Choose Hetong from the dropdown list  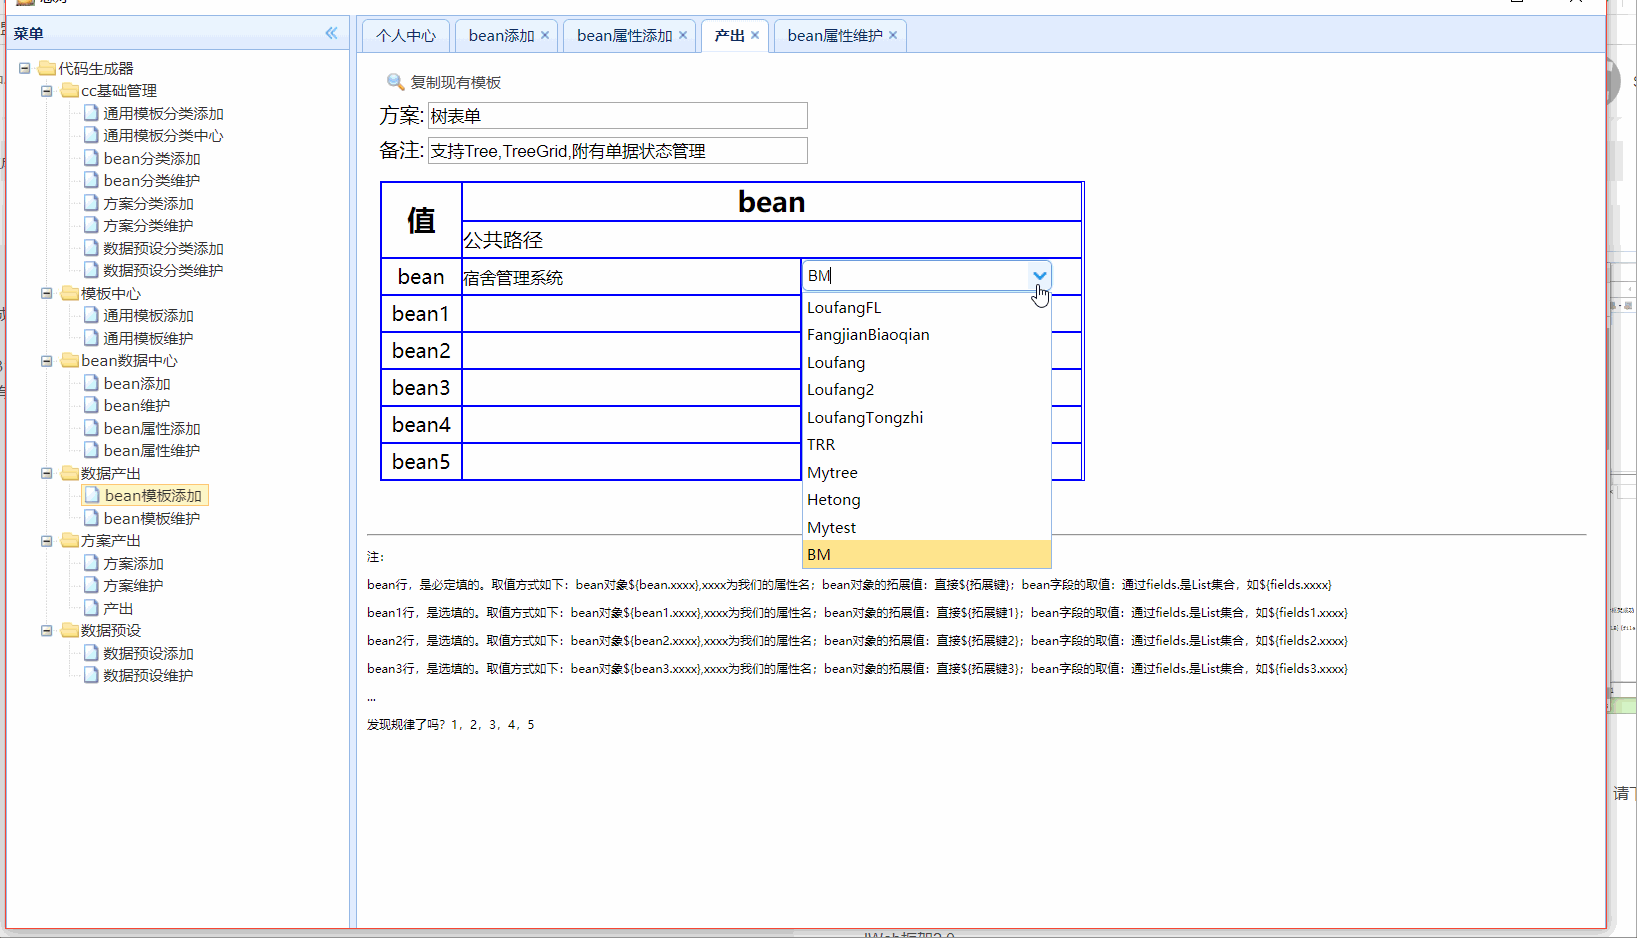pyautogui.click(x=927, y=500)
